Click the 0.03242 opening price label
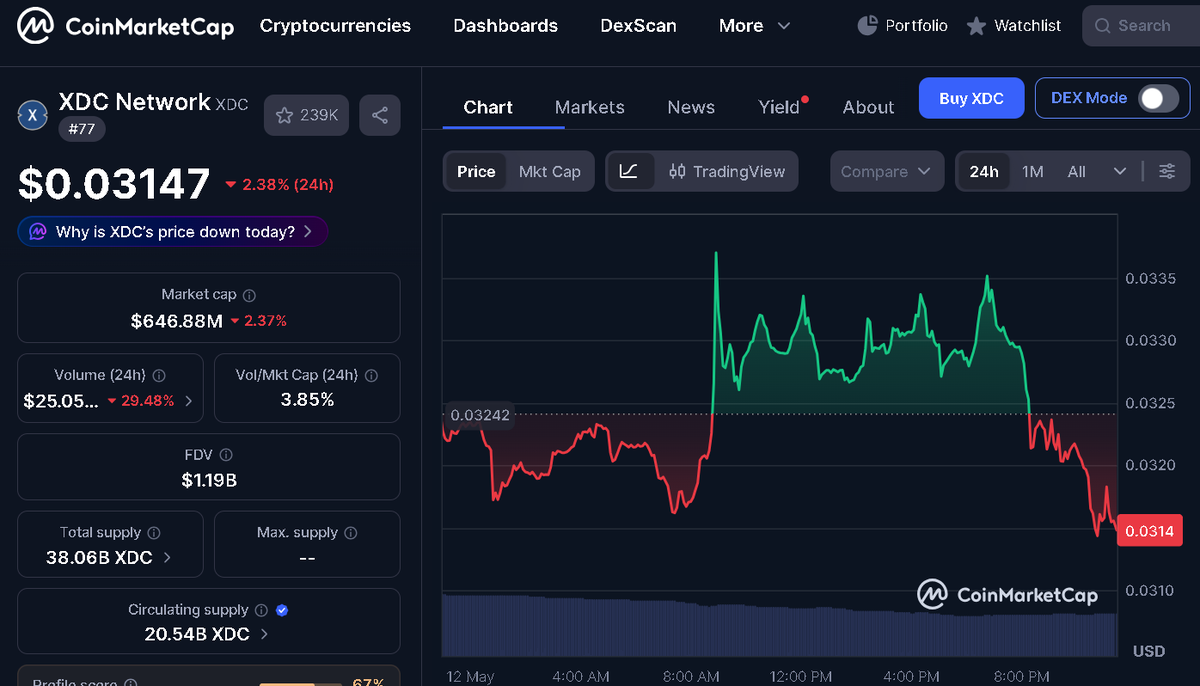Screen dimensions: 1200x686 tap(478, 415)
